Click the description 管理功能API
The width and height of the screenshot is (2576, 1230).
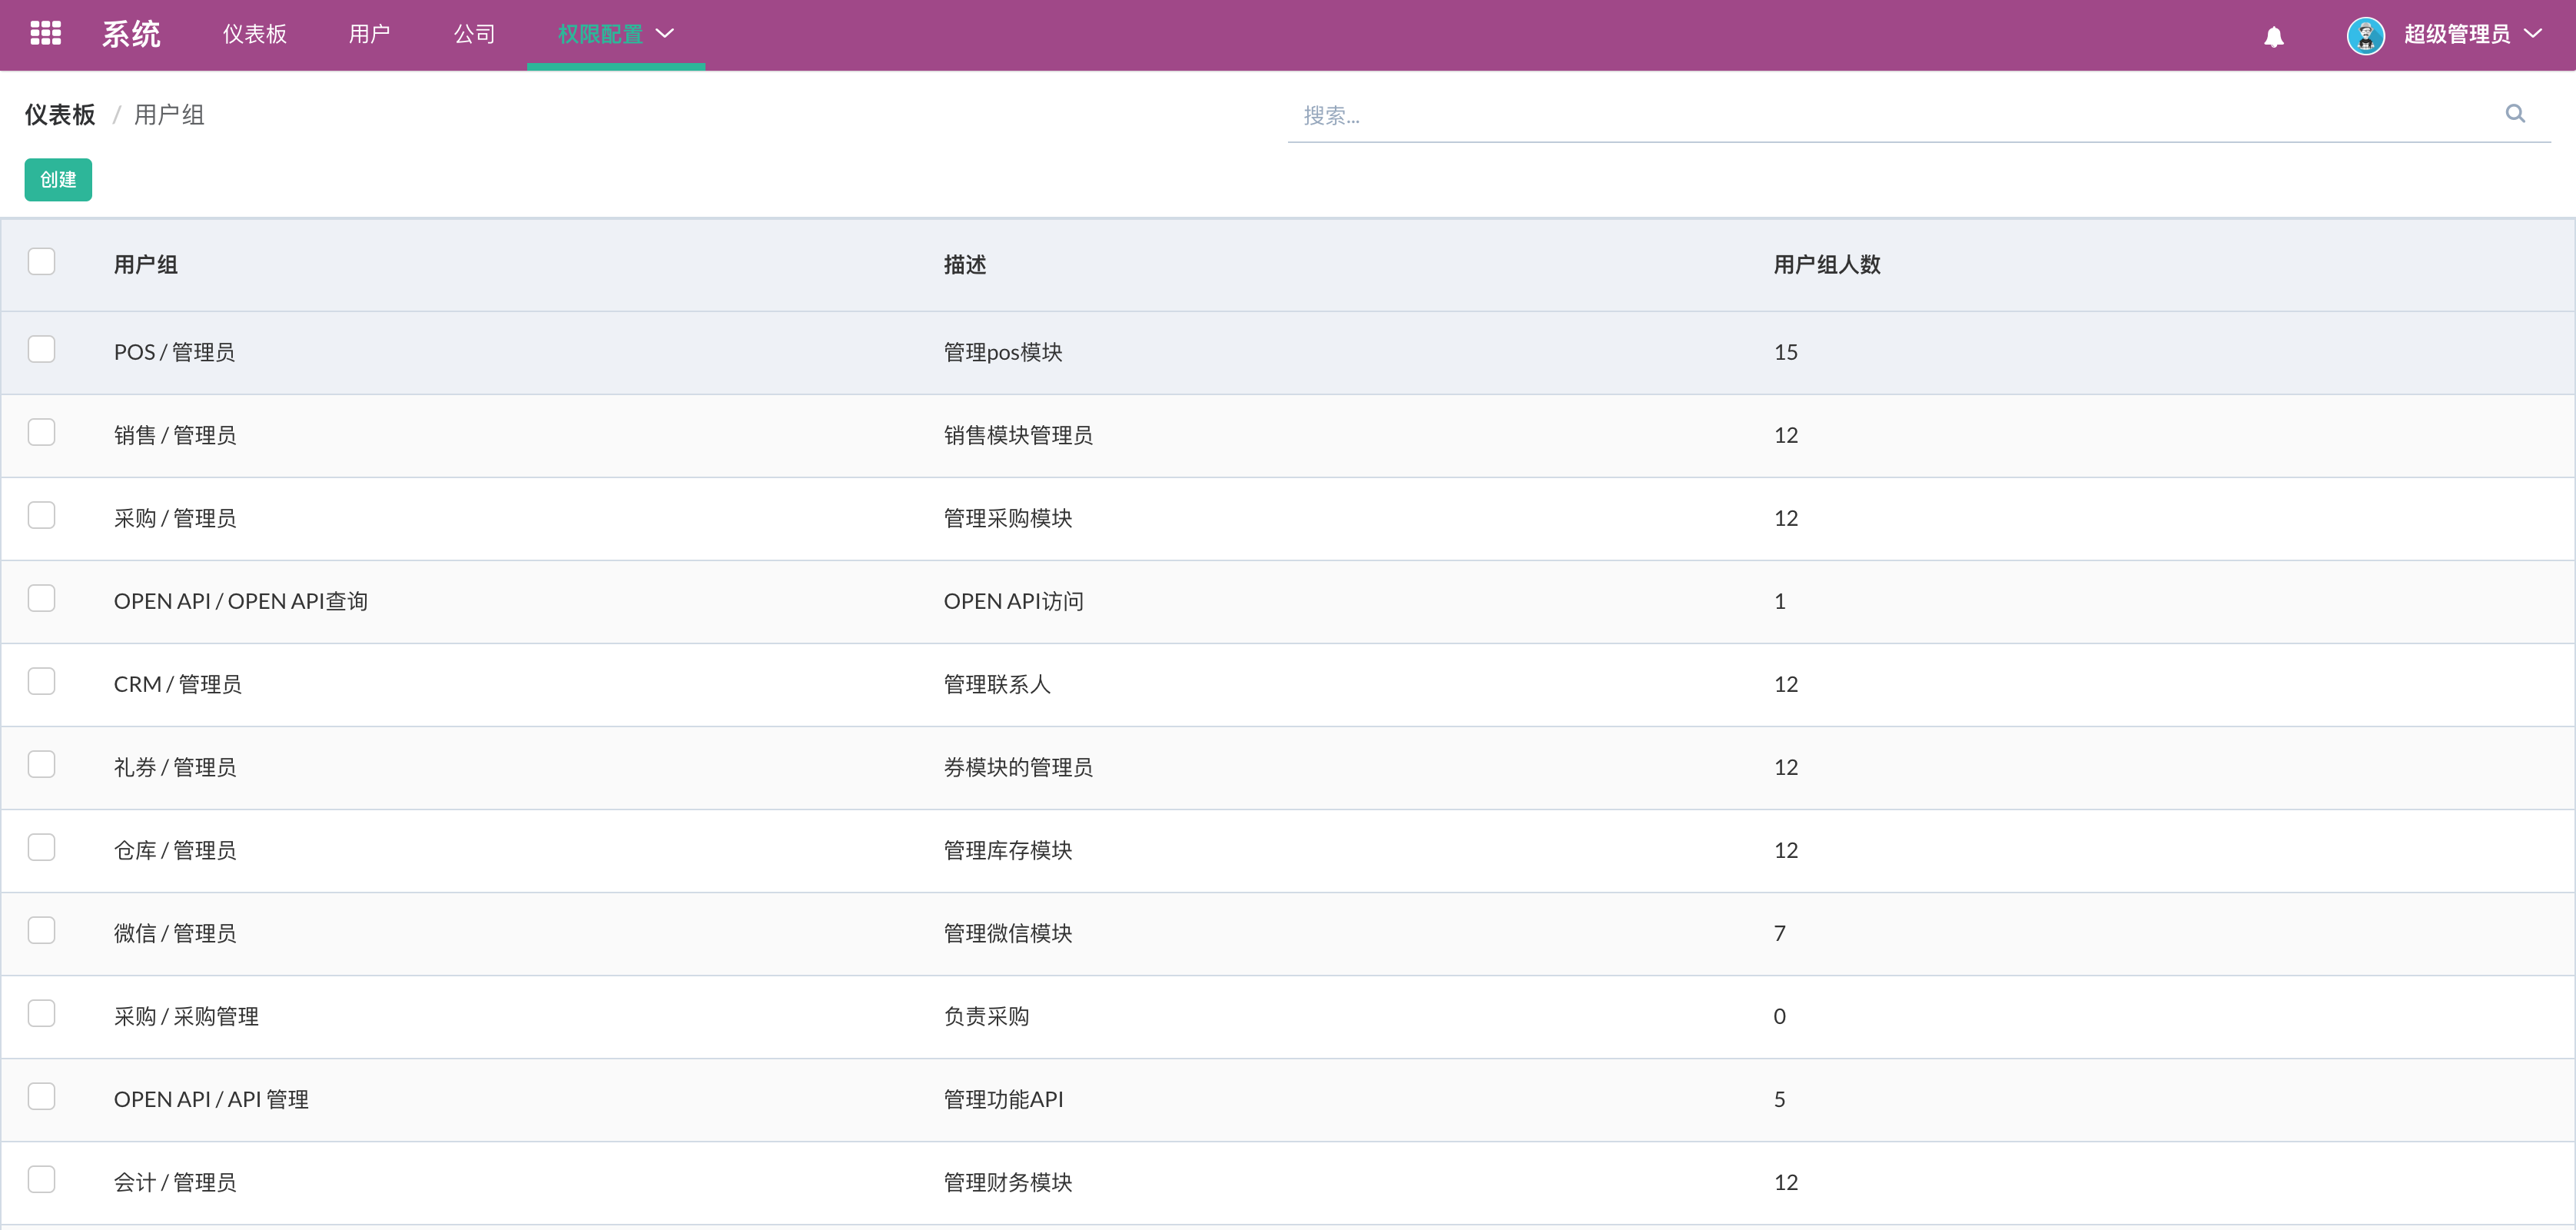1003,1099
